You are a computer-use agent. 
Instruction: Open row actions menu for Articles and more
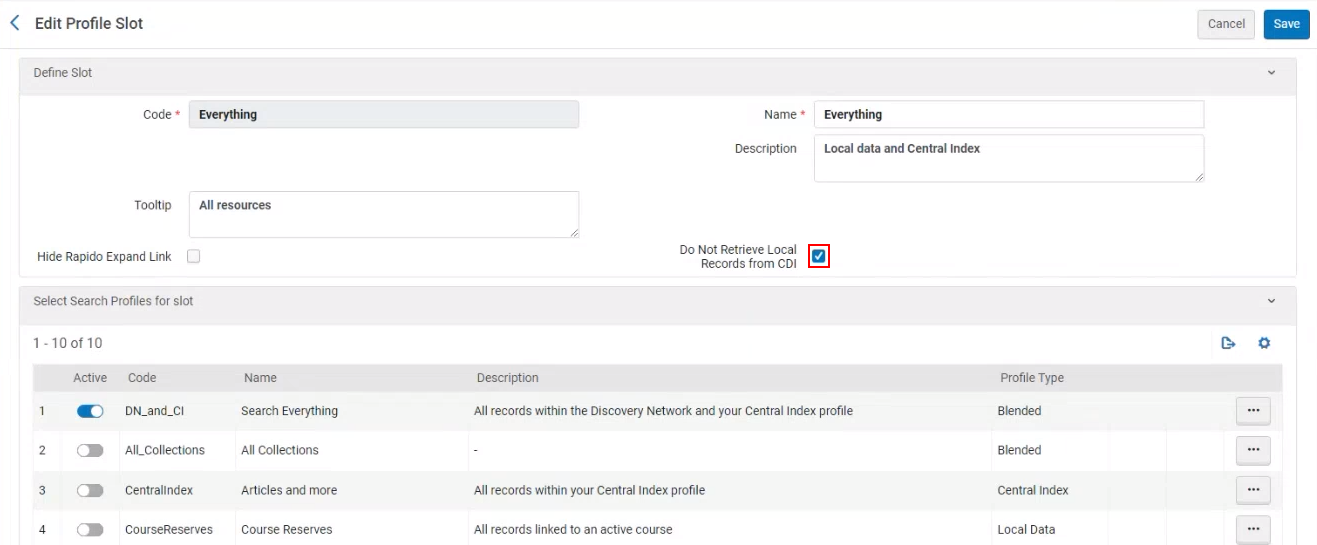(1253, 490)
